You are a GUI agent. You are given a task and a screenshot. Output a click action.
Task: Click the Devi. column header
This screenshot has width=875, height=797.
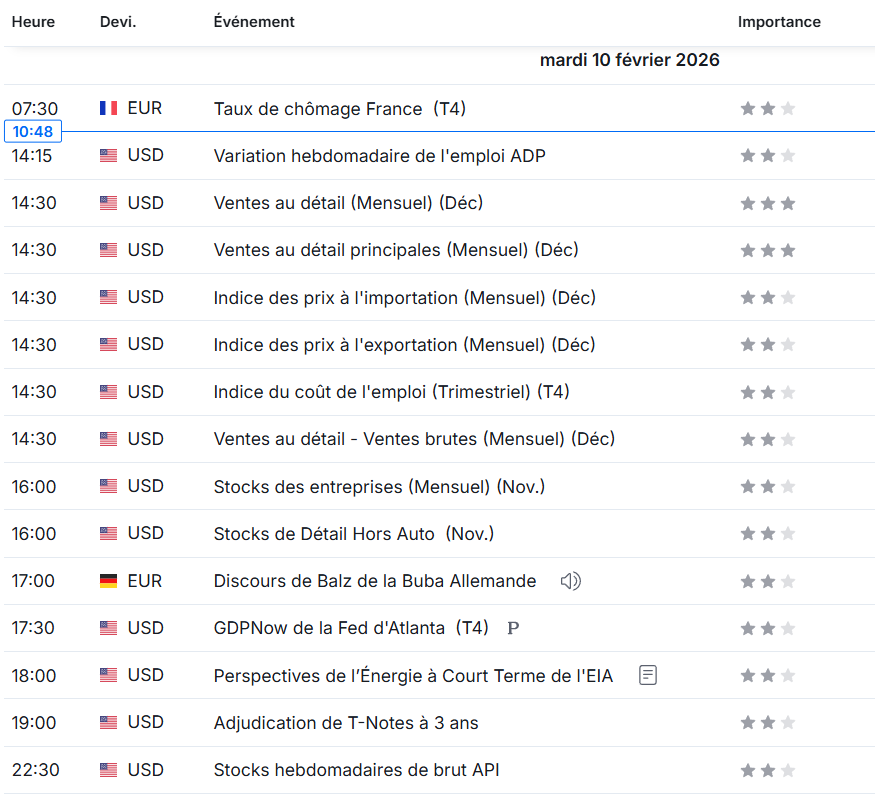pos(118,22)
